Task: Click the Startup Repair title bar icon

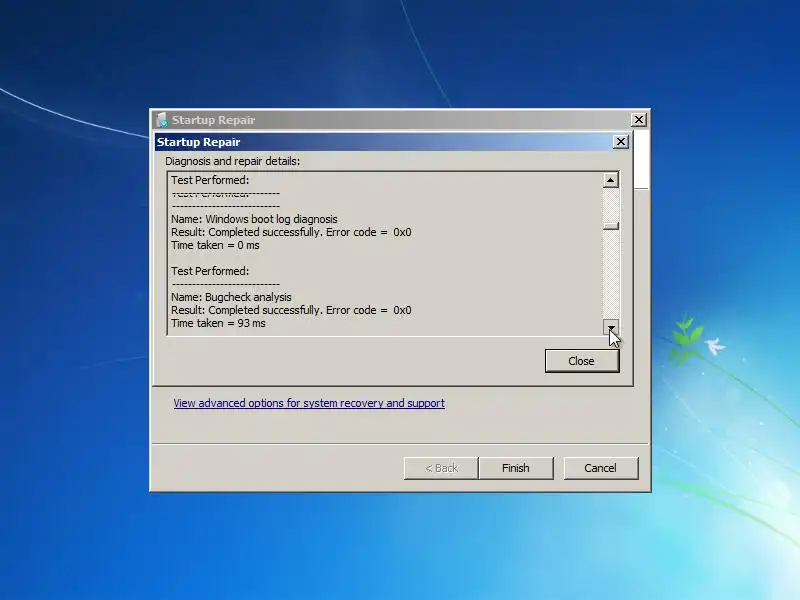Action: pos(162,120)
